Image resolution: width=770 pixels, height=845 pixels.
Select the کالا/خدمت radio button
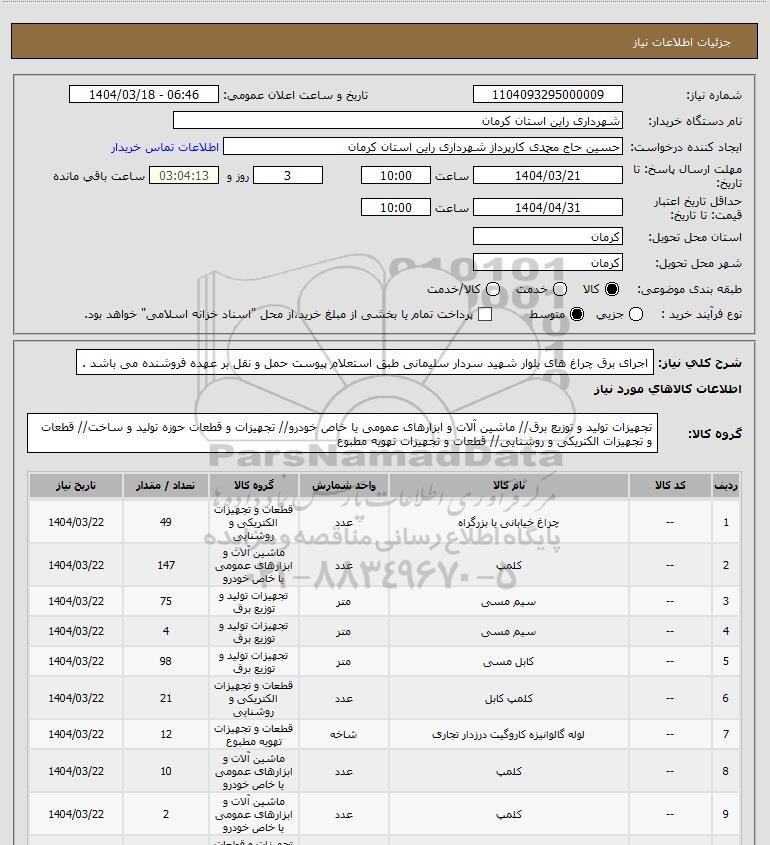tap(492, 289)
